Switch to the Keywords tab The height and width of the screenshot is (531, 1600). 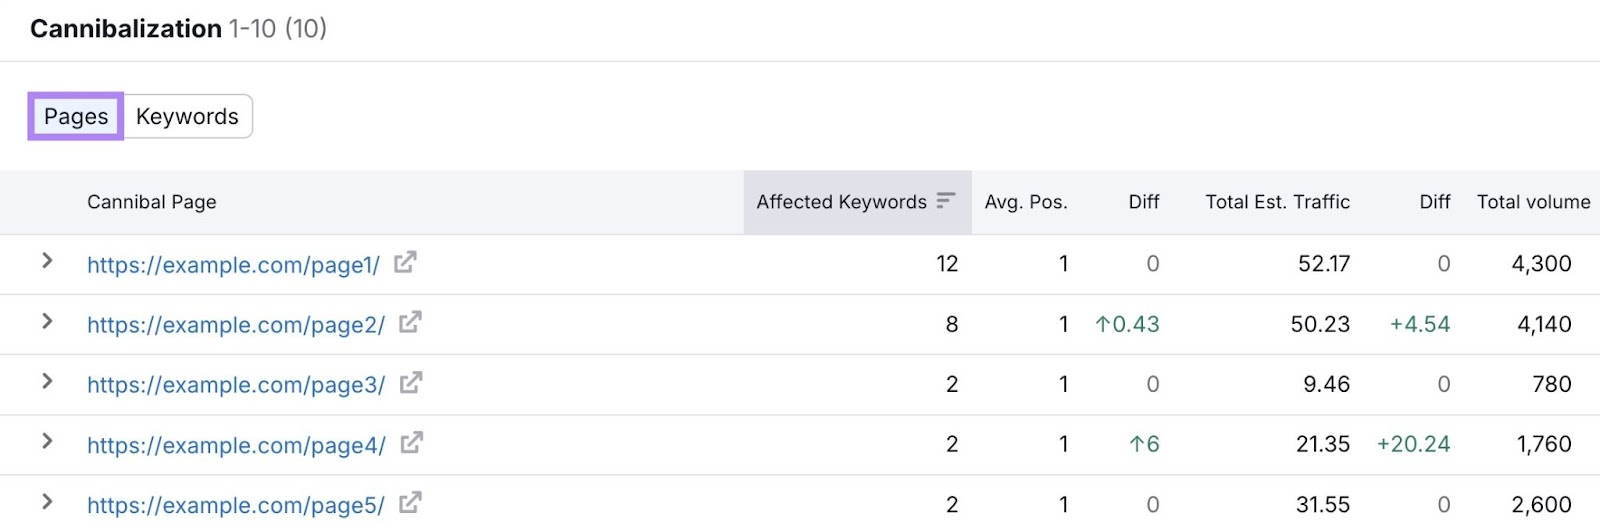tap(187, 117)
